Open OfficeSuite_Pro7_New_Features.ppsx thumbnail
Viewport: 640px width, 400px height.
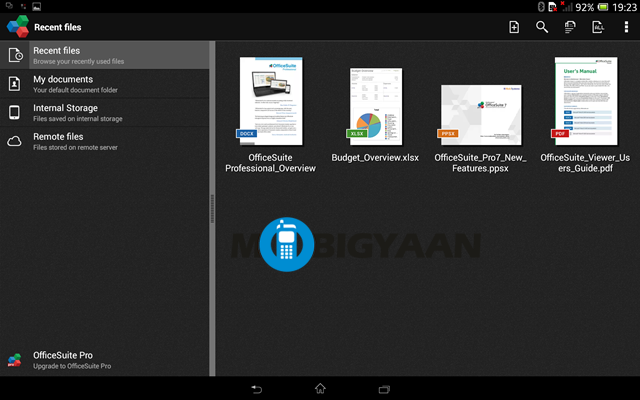tap(481, 115)
